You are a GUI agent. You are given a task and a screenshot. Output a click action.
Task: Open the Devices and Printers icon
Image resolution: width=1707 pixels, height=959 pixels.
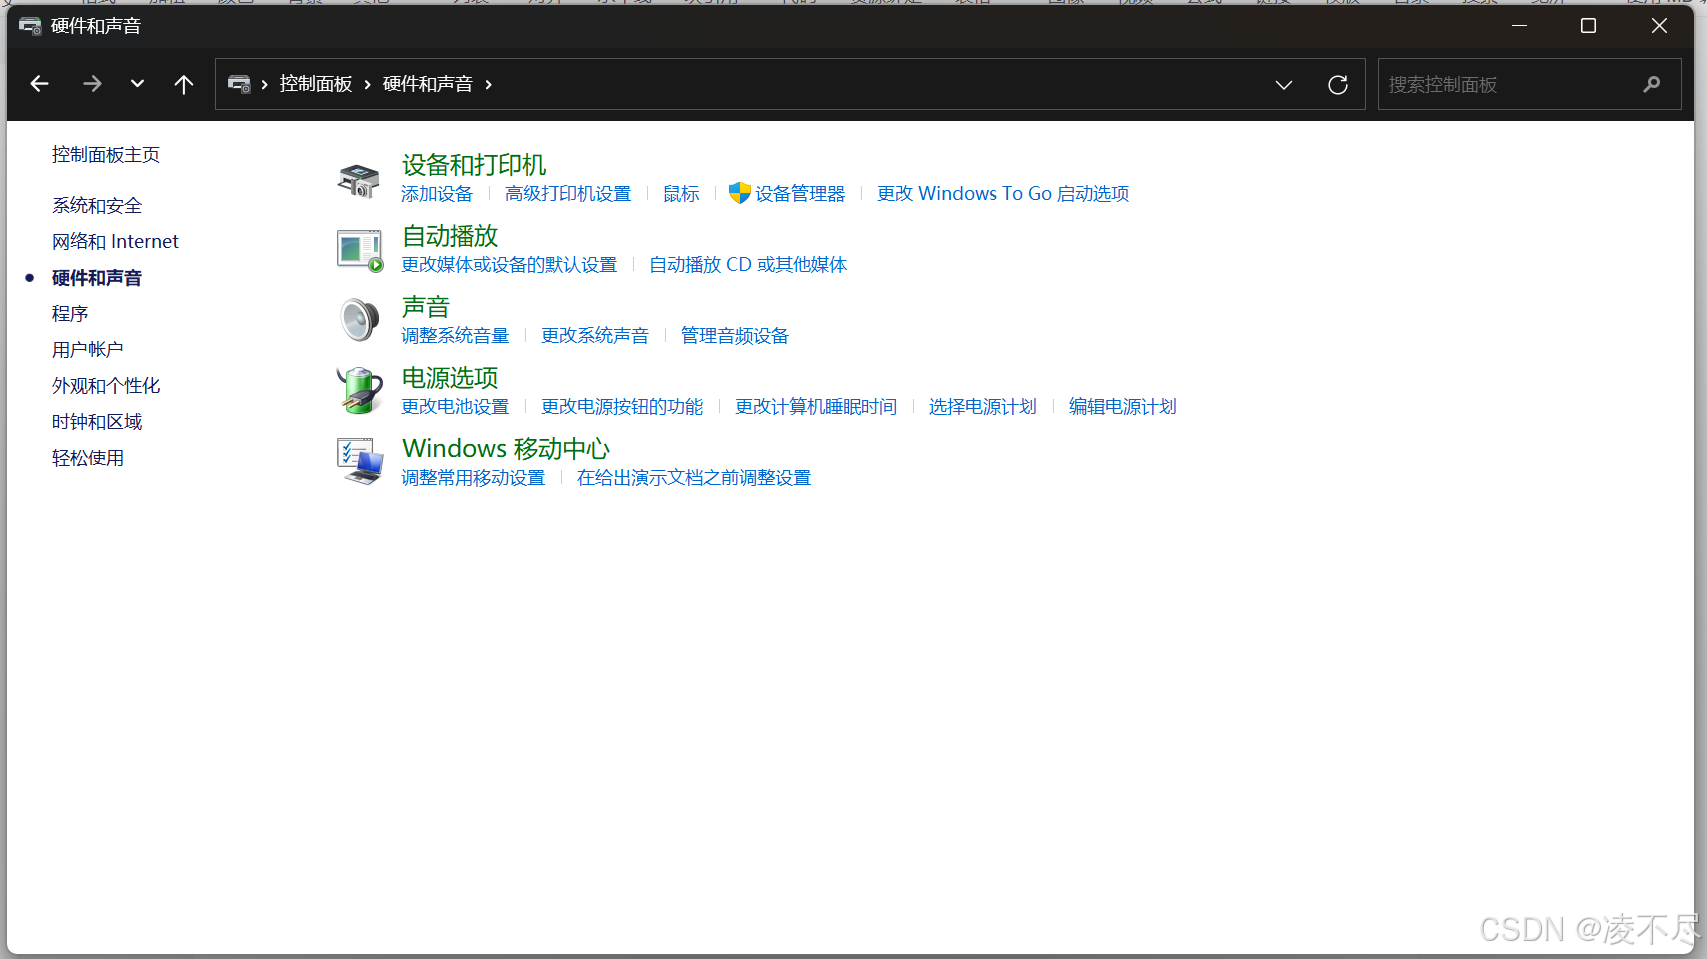click(359, 181)
